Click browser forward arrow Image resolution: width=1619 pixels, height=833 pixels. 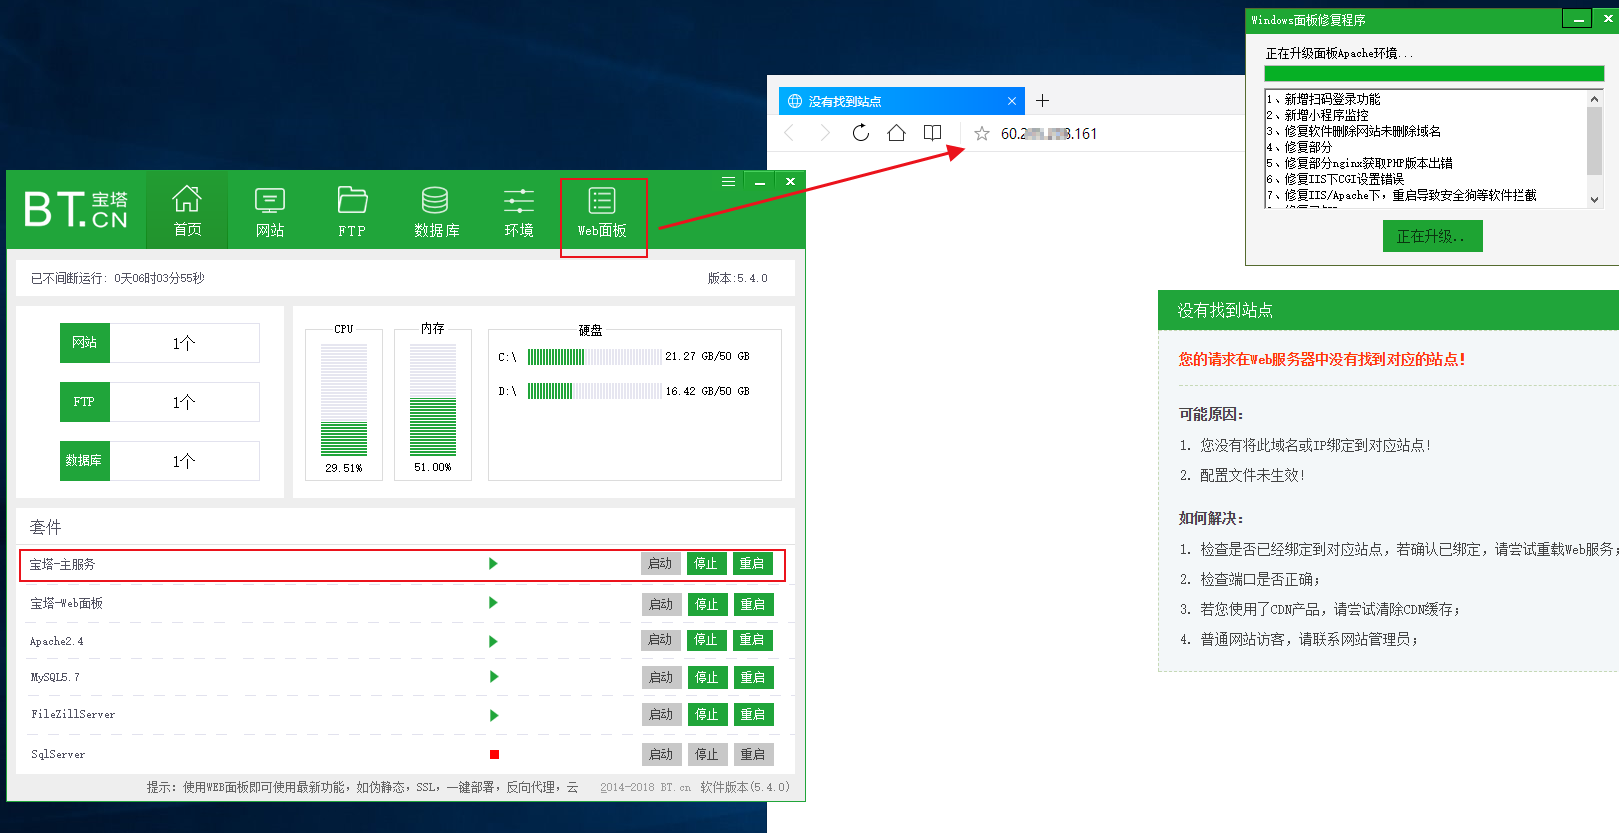[824, 133]
